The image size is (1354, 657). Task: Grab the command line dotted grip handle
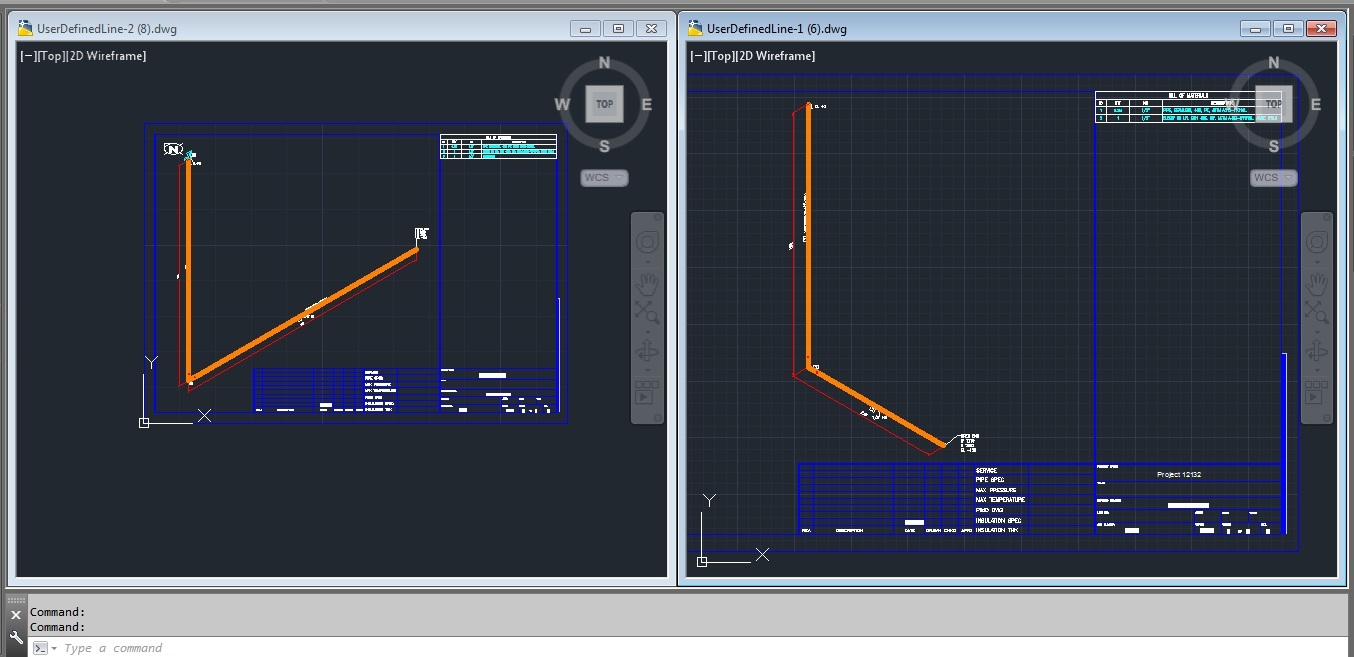pyautogui.click(x=16, y=600)
